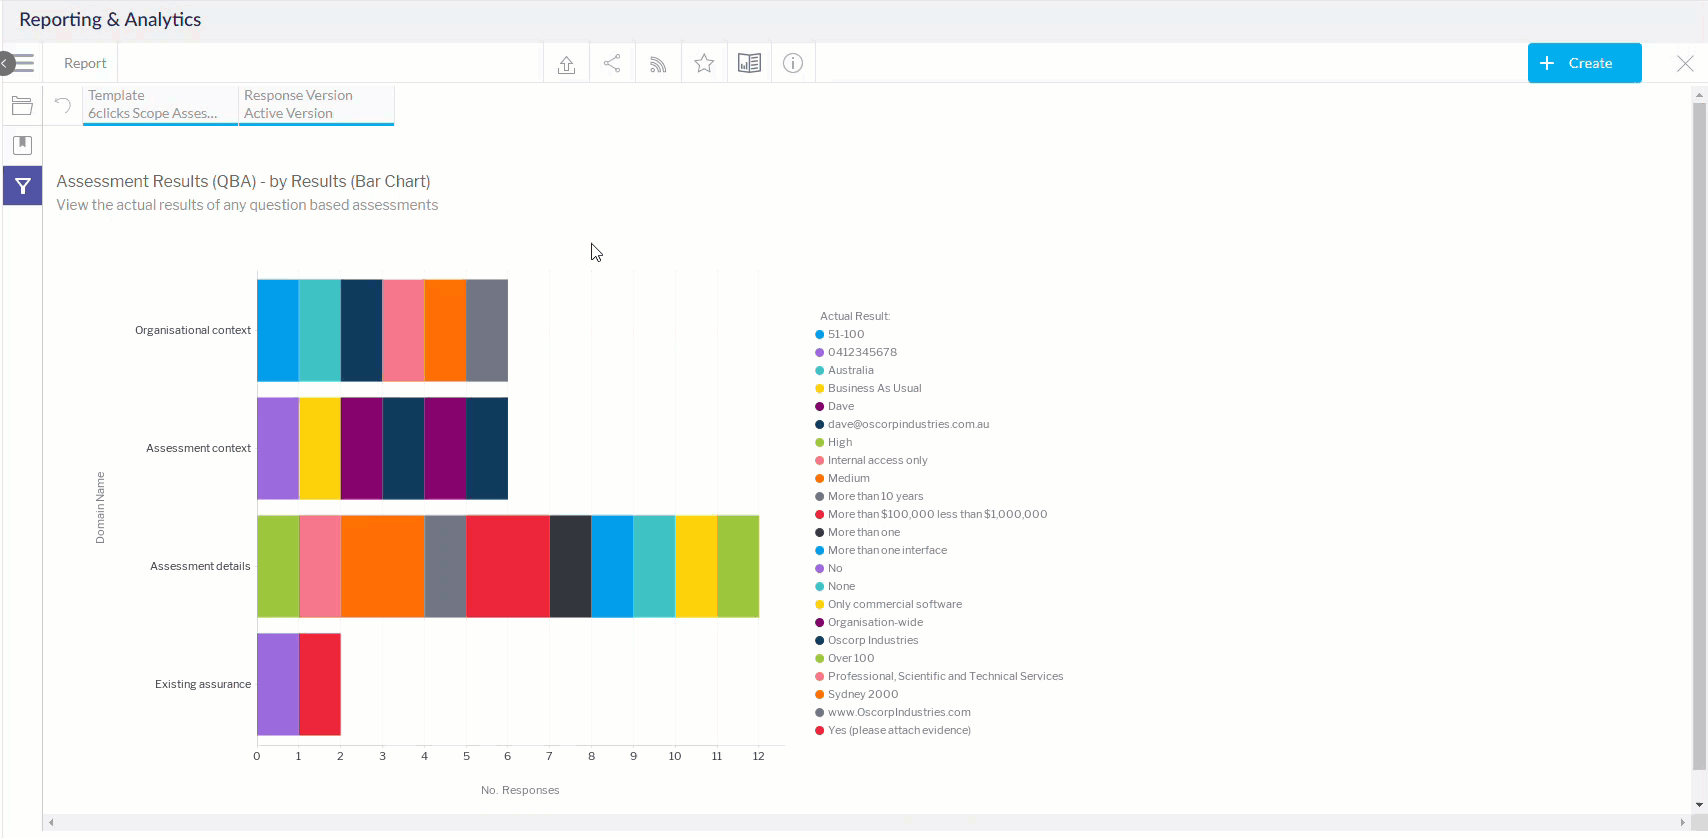The width and height of the screenshot is (1708, 838).
Task: Open the Response Version filter dropdown
Action: pos(316,105)
